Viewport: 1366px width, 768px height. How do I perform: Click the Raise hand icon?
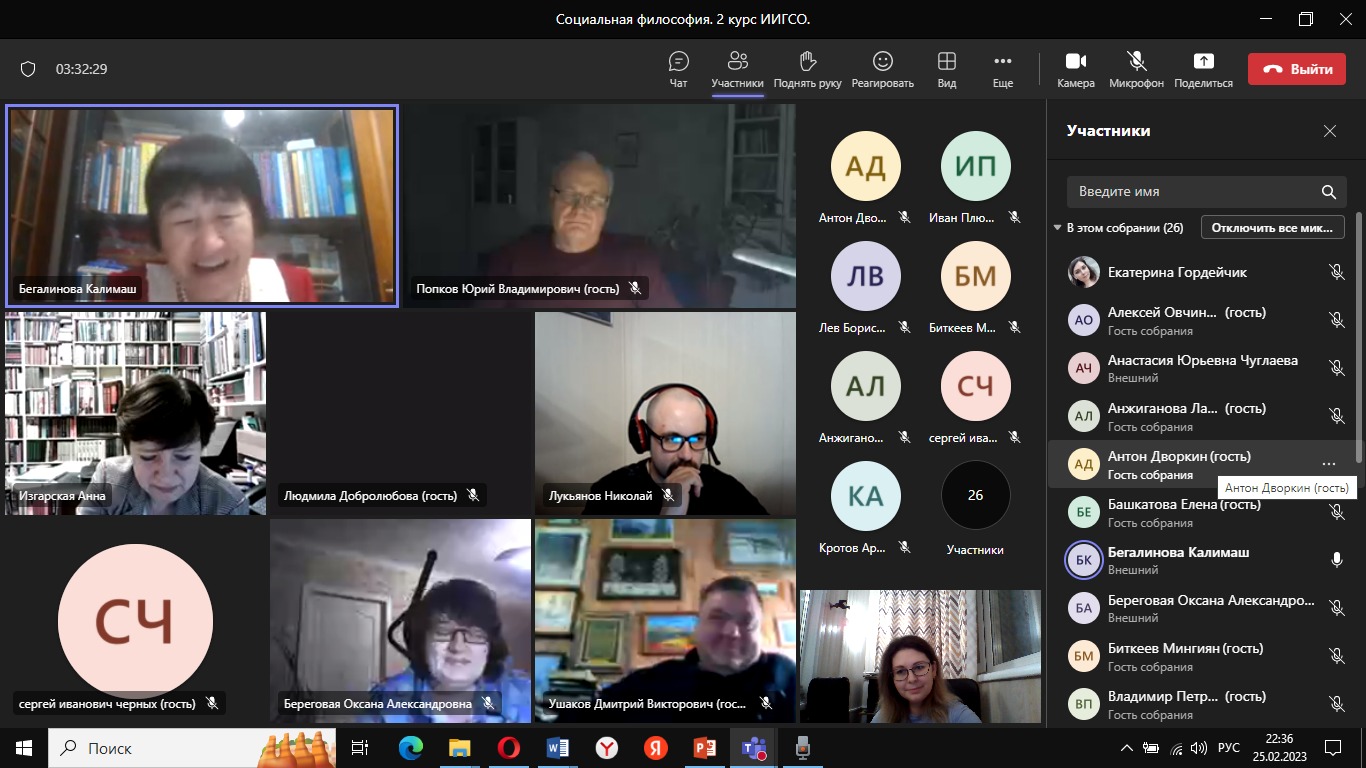tap(807, 62)
